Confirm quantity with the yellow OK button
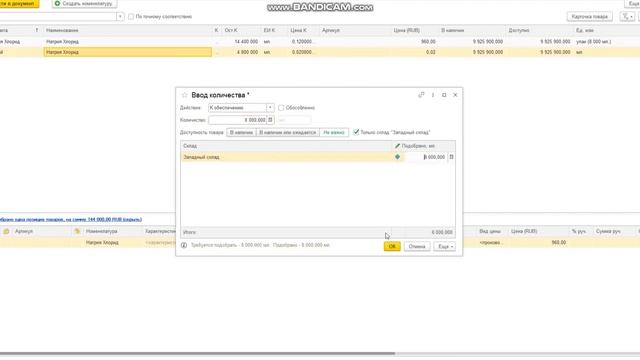The height and width of the screenshot is (360, 640). (x=392, y=247)
